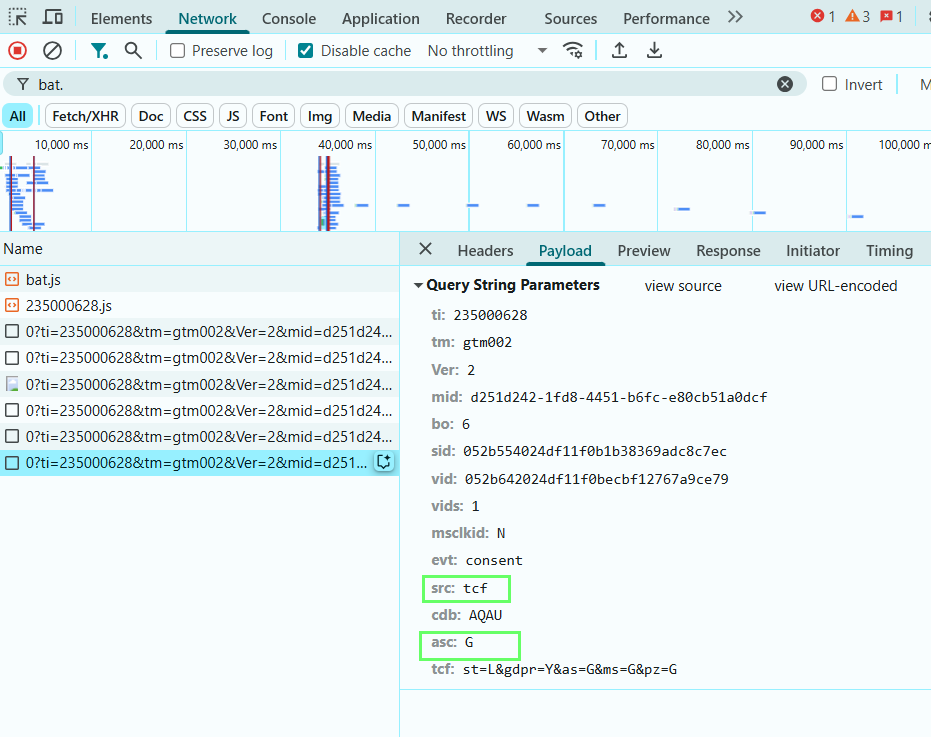Tick the Invert filter checkbox
This screenshot has width=931, height=737.
(x=829, y=84)
